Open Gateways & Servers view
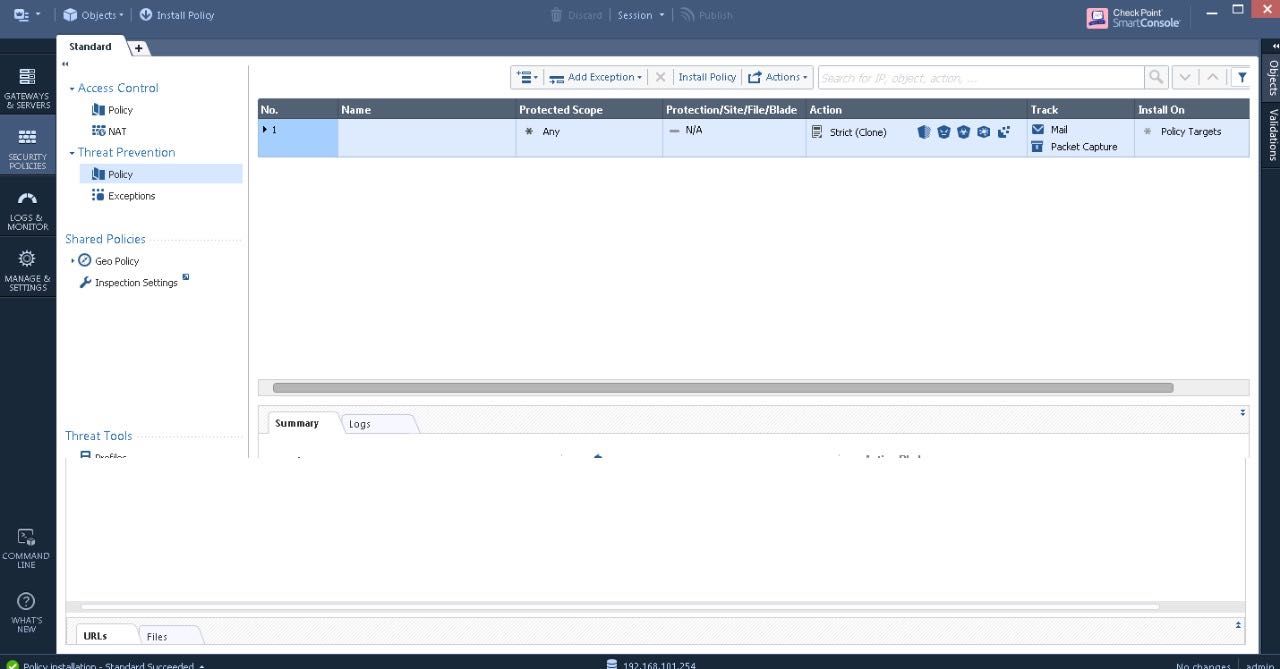This screenshot has height=669, width=1280. [27, 88]
